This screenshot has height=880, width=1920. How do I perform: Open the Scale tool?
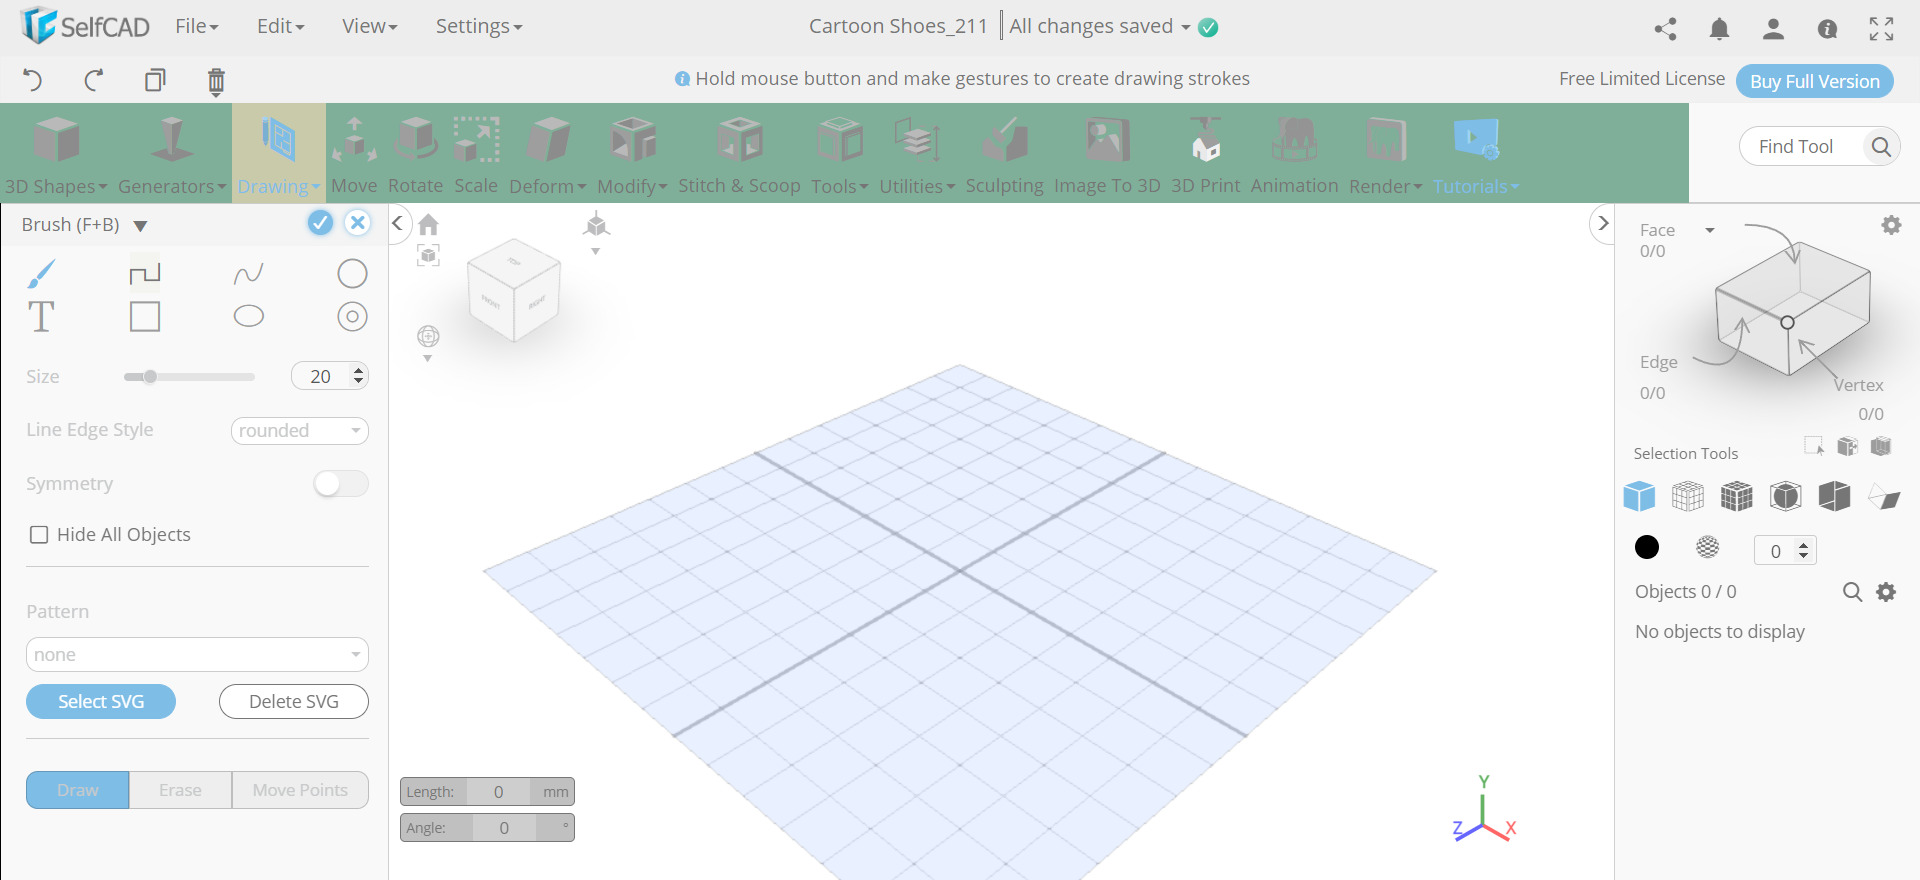[x=476, y=155]
